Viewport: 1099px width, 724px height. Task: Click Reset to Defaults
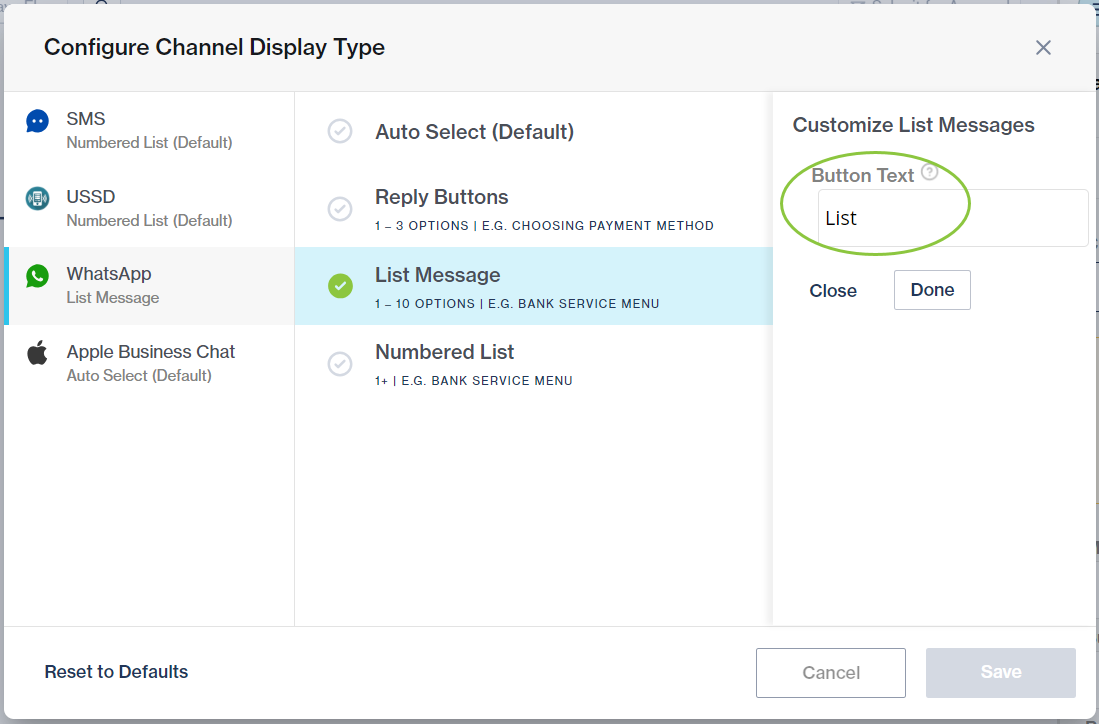pos(116,672)
